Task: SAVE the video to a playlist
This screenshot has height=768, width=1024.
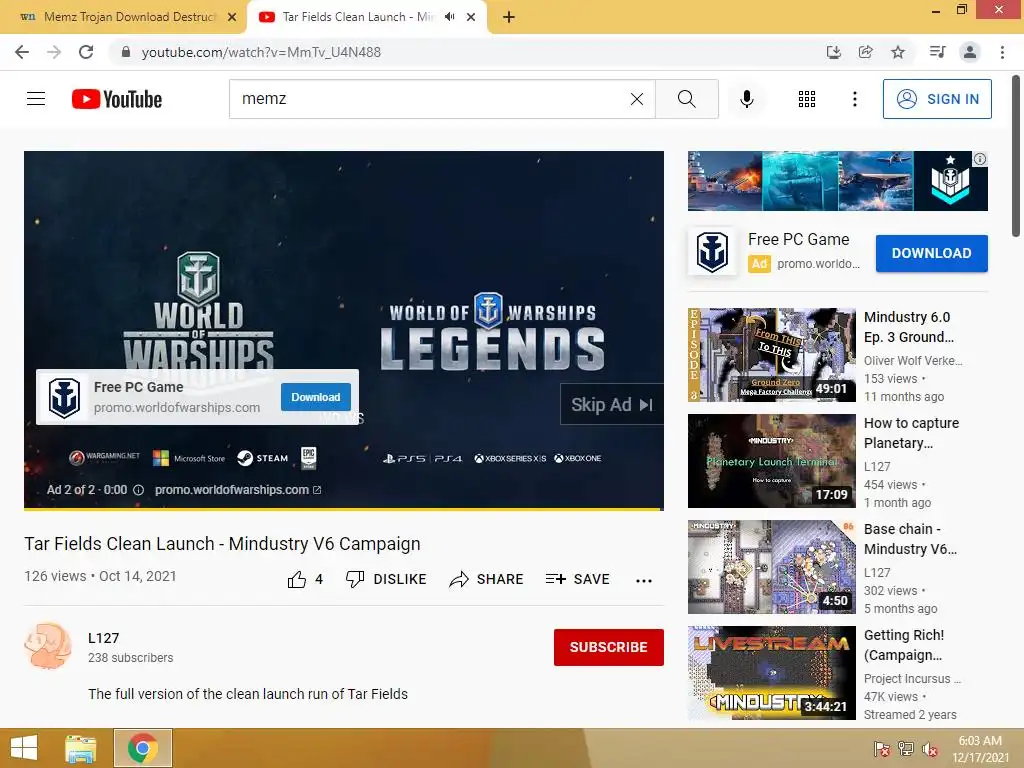Action: tap(578, 579)
